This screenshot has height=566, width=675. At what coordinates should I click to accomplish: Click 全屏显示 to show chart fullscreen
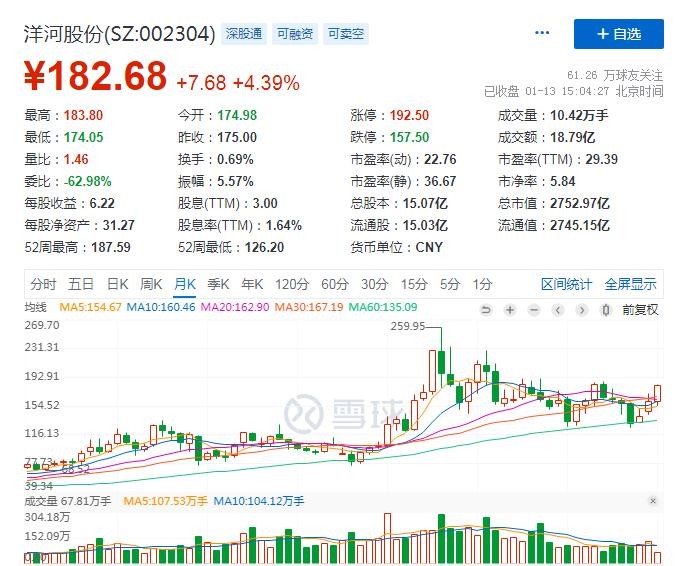630,284
